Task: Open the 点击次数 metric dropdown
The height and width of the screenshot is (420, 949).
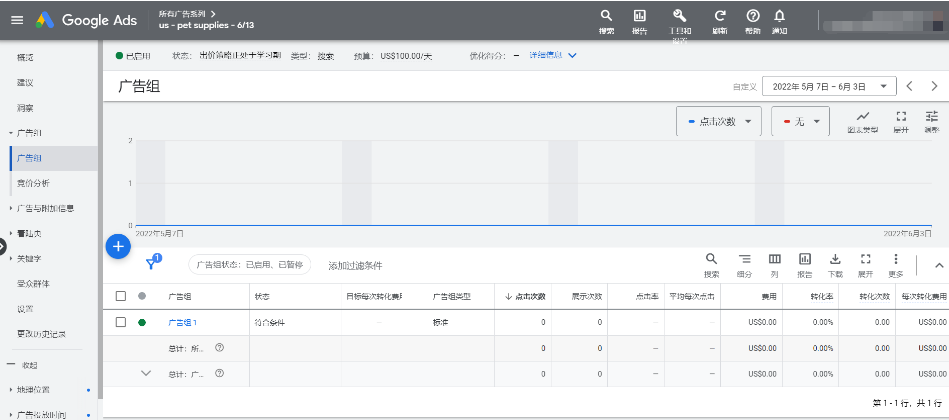Action: [719, 121]
